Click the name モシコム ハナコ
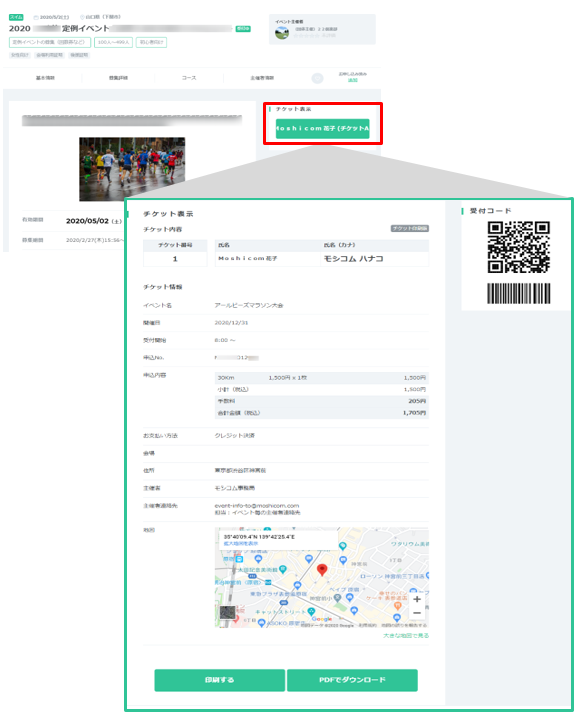 354,259
